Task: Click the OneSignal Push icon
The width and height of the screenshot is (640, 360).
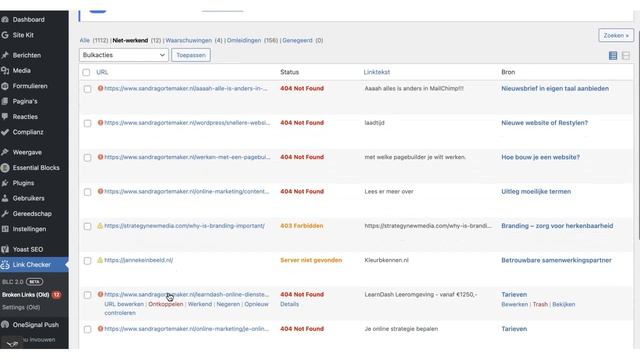Action: tap(5, 325)
